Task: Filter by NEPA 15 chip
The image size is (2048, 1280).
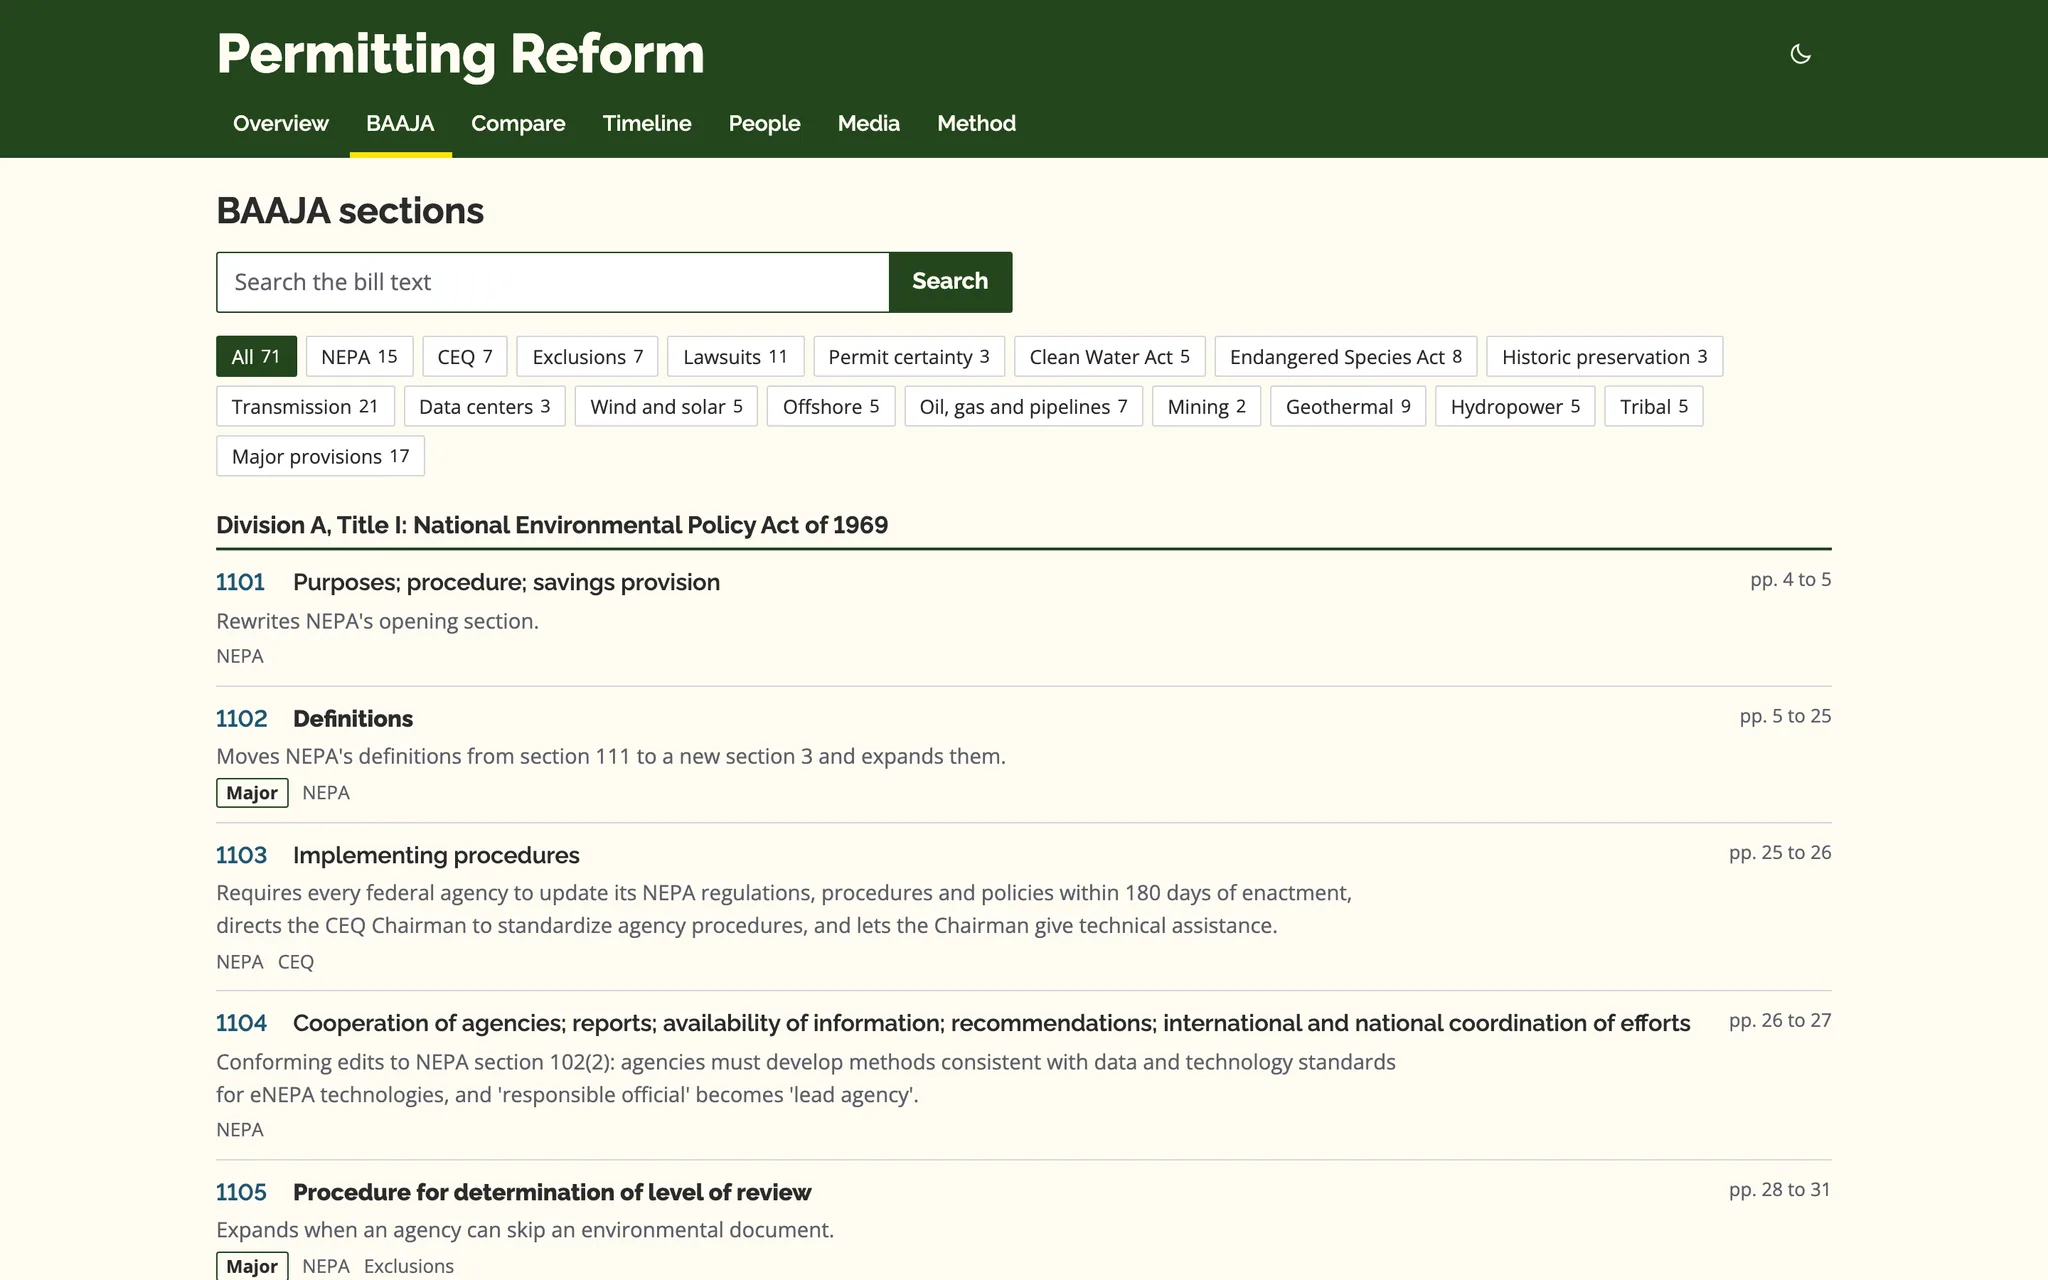Action: 359,357
